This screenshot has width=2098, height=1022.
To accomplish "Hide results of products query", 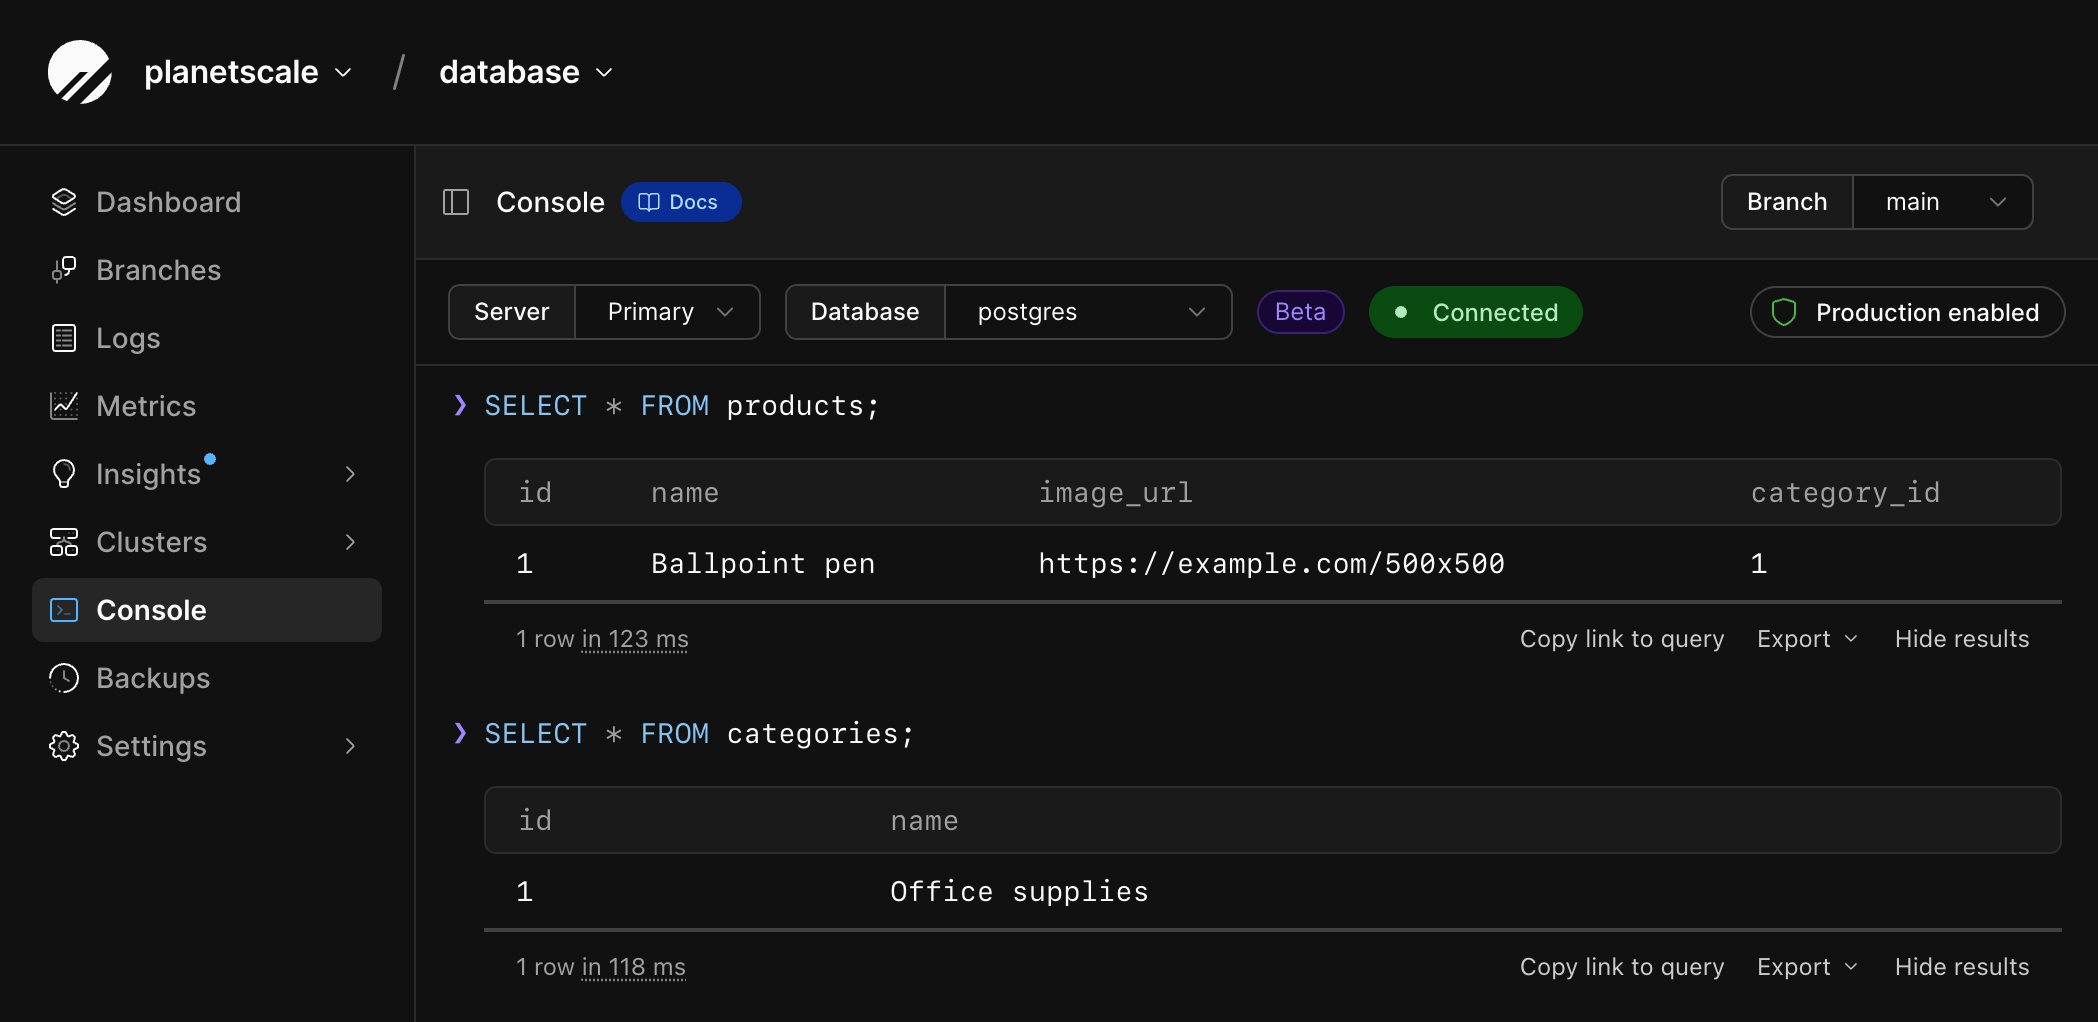I will [x=1962, y=639].
